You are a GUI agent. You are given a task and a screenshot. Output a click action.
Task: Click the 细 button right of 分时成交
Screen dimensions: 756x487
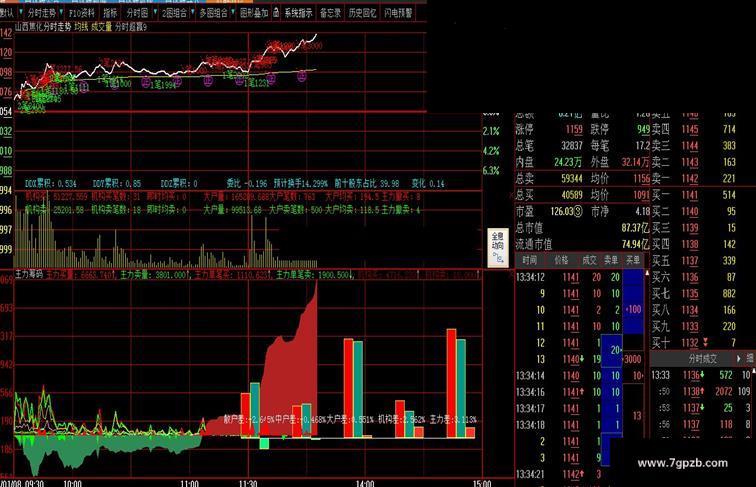click(750, 359)
